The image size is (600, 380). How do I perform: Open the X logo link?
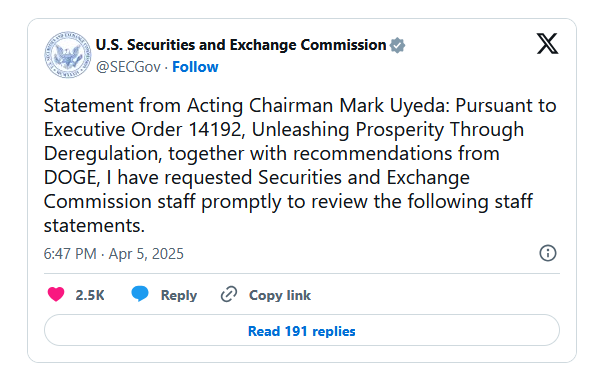point(547,44)
